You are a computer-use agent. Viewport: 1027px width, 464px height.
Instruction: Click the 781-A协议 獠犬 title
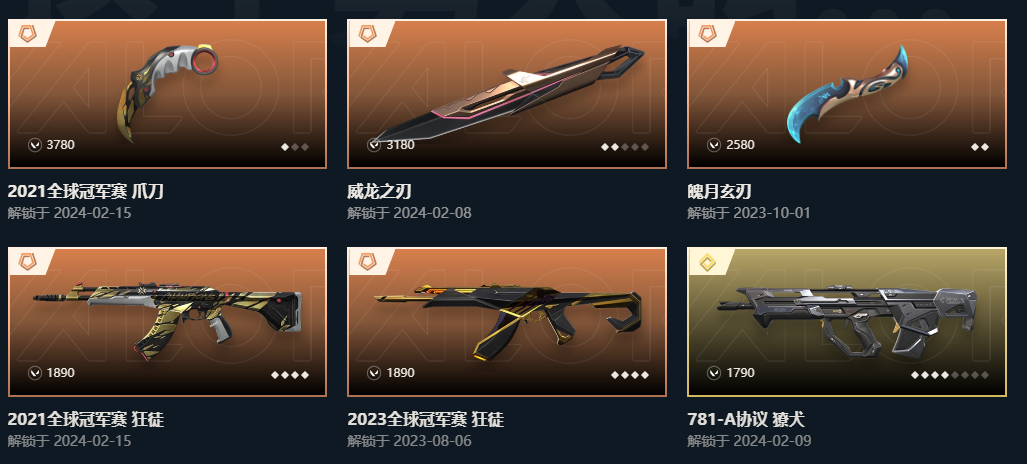(x=746, y=419)
